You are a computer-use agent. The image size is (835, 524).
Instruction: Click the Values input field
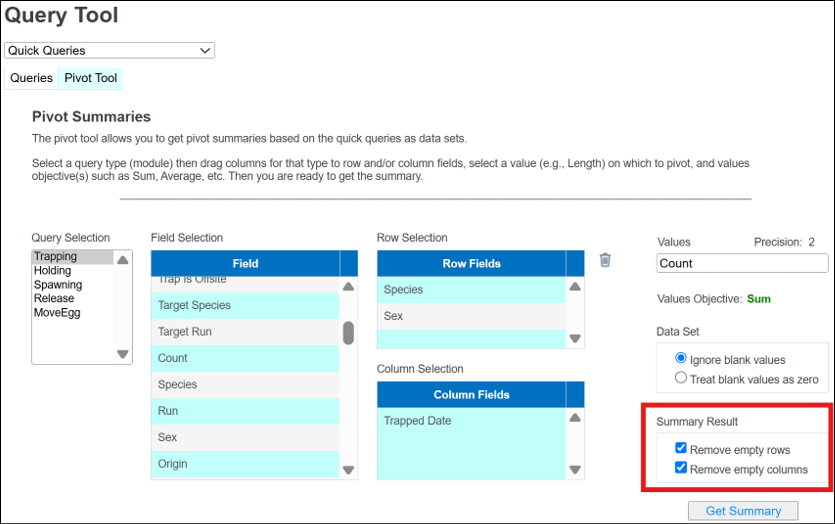742,264
